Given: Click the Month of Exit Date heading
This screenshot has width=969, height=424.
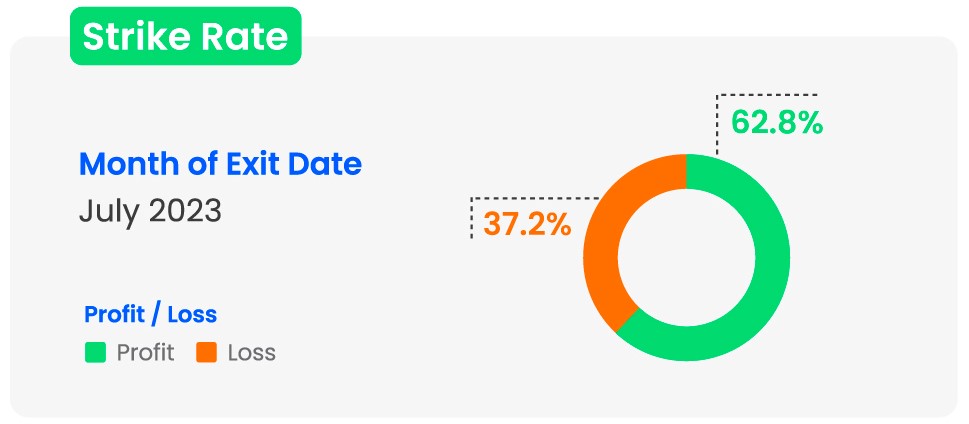Looking at the screenshot, I should (220, 164).
